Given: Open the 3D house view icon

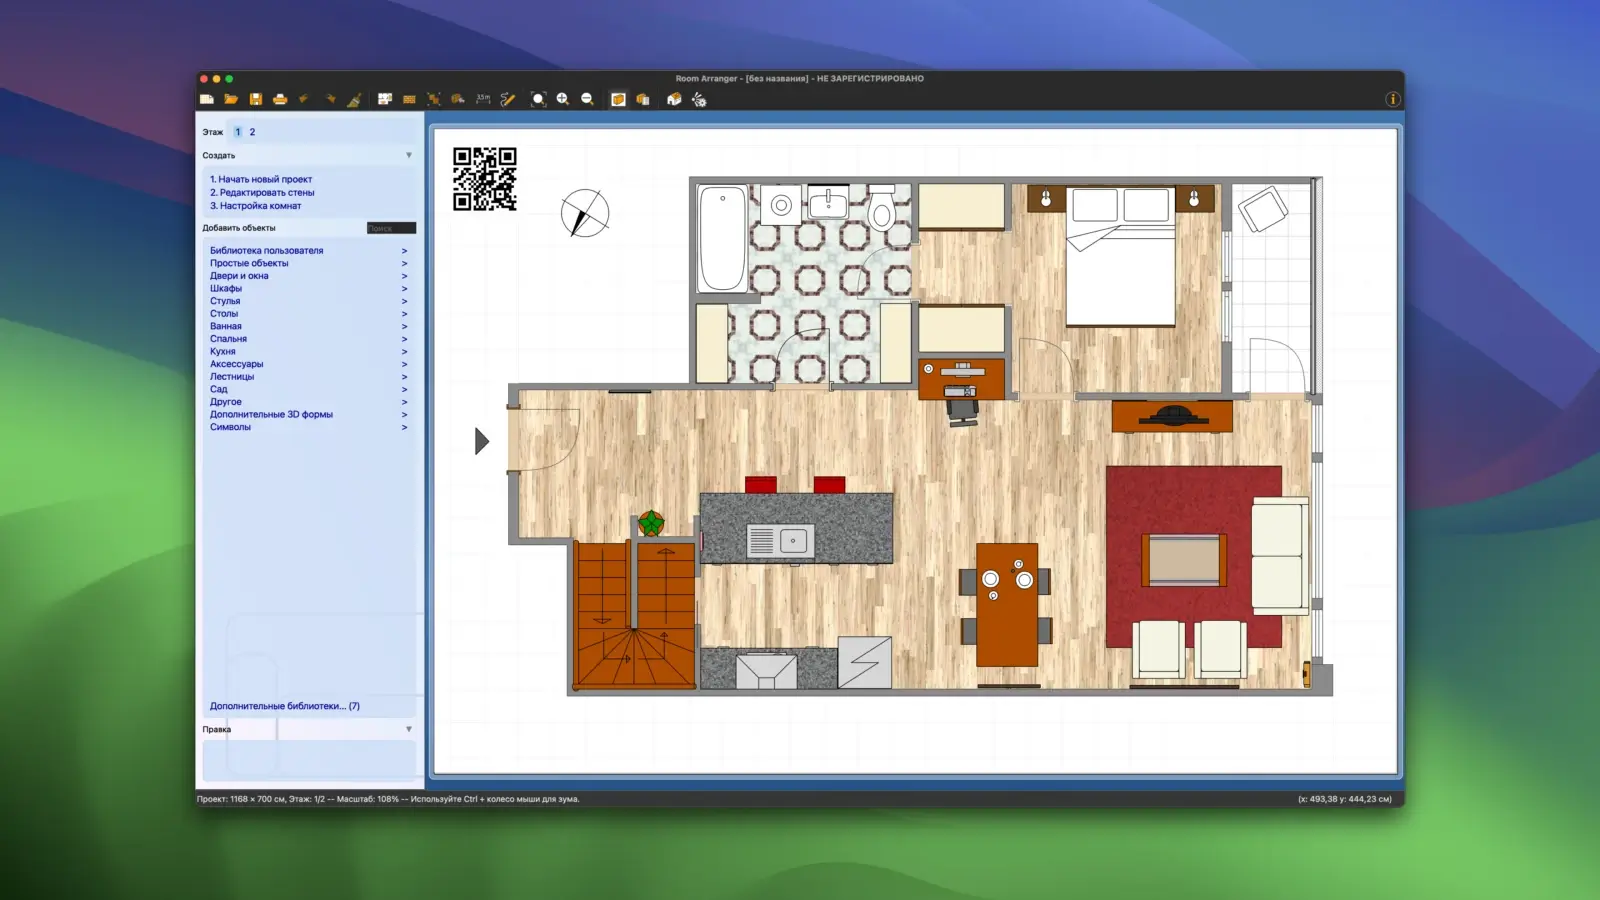Looking at the screenshot, I should [674, 99].
